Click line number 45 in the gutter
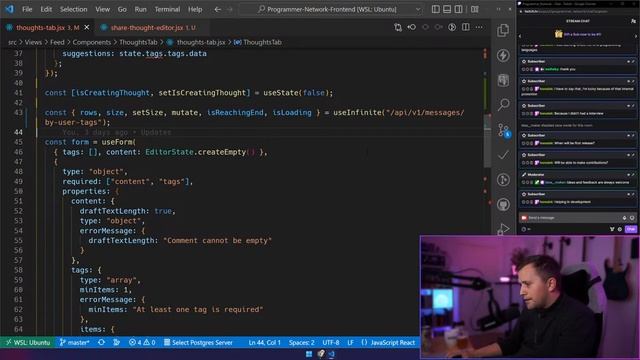 pos(18,142)
